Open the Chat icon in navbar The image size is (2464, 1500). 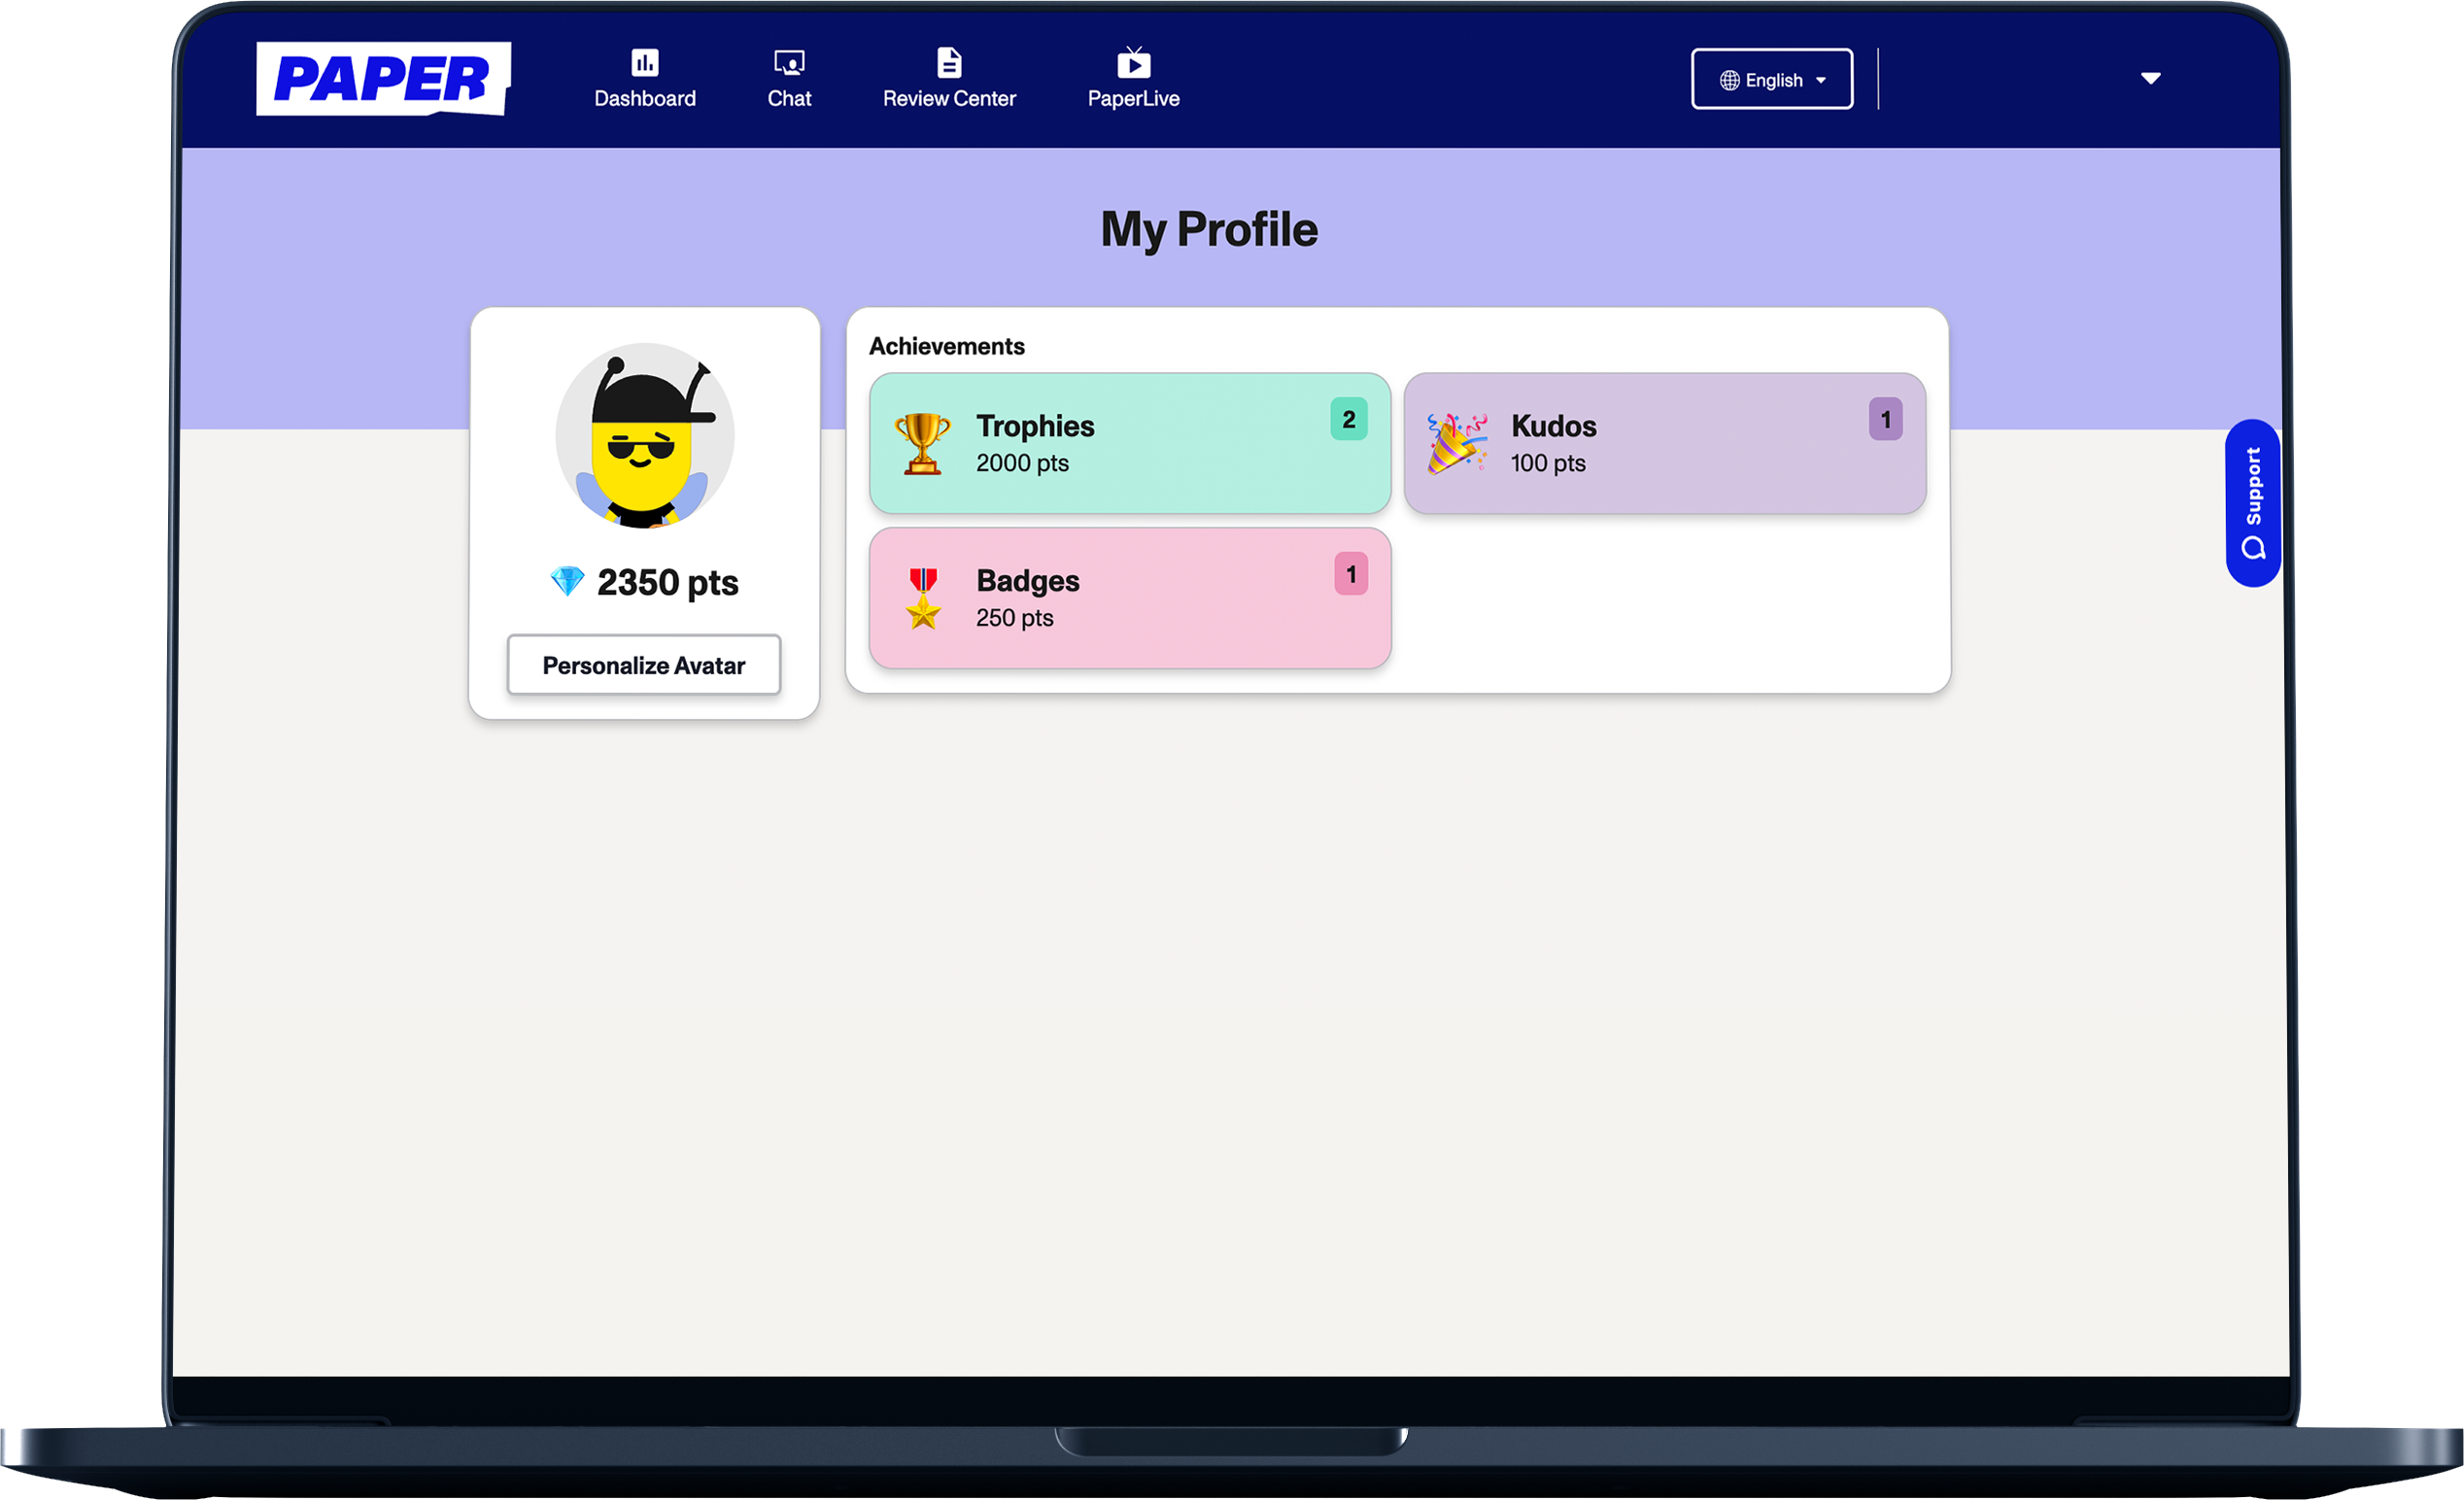tap(789, 63)
